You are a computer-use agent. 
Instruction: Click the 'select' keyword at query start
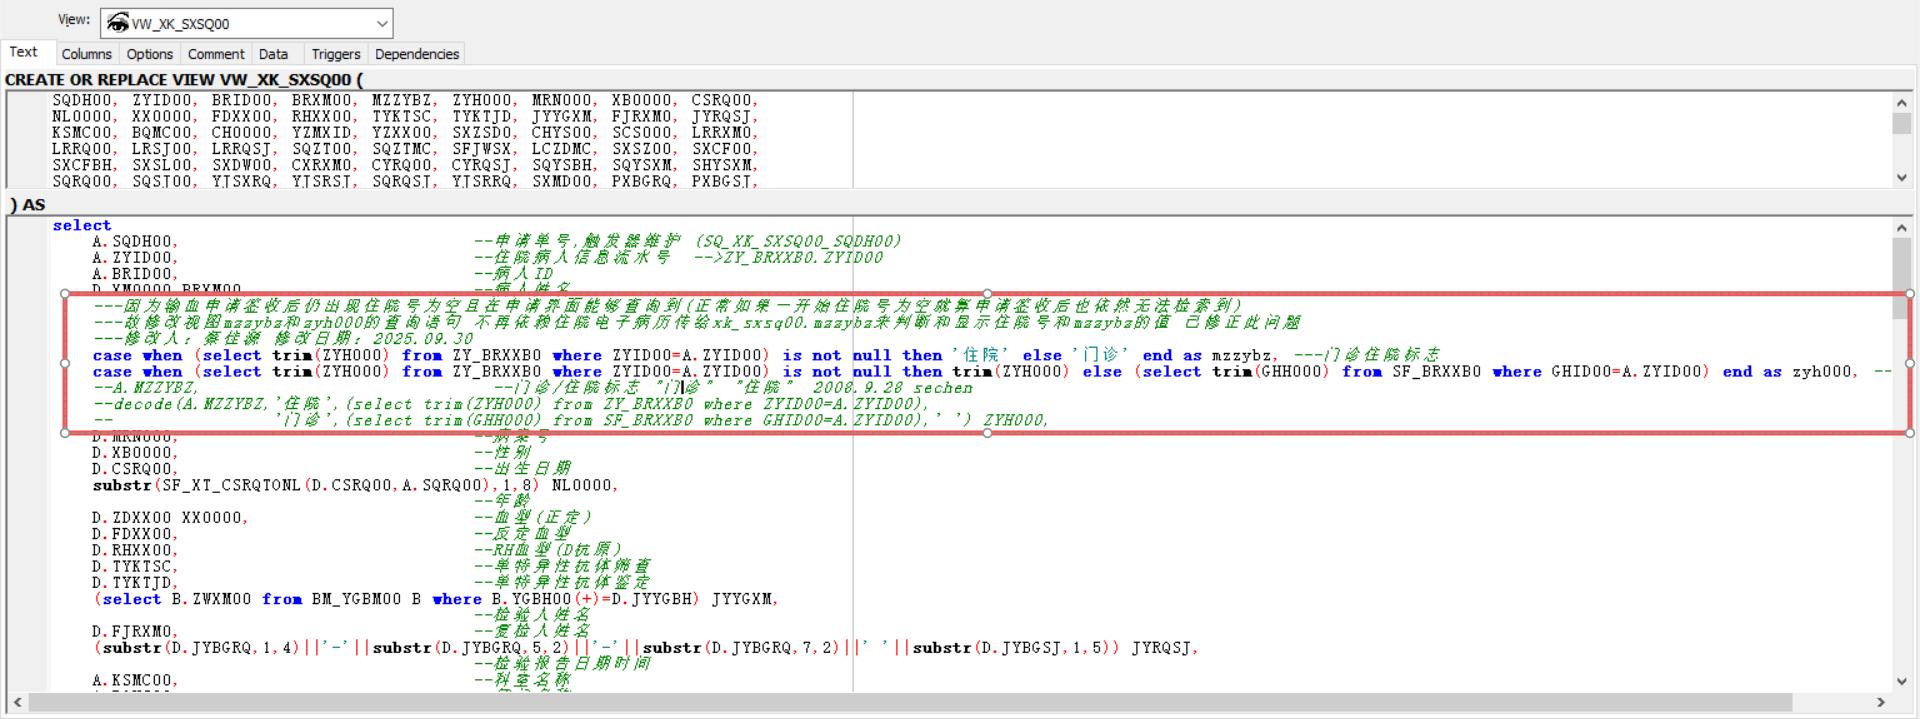(82, 225)
